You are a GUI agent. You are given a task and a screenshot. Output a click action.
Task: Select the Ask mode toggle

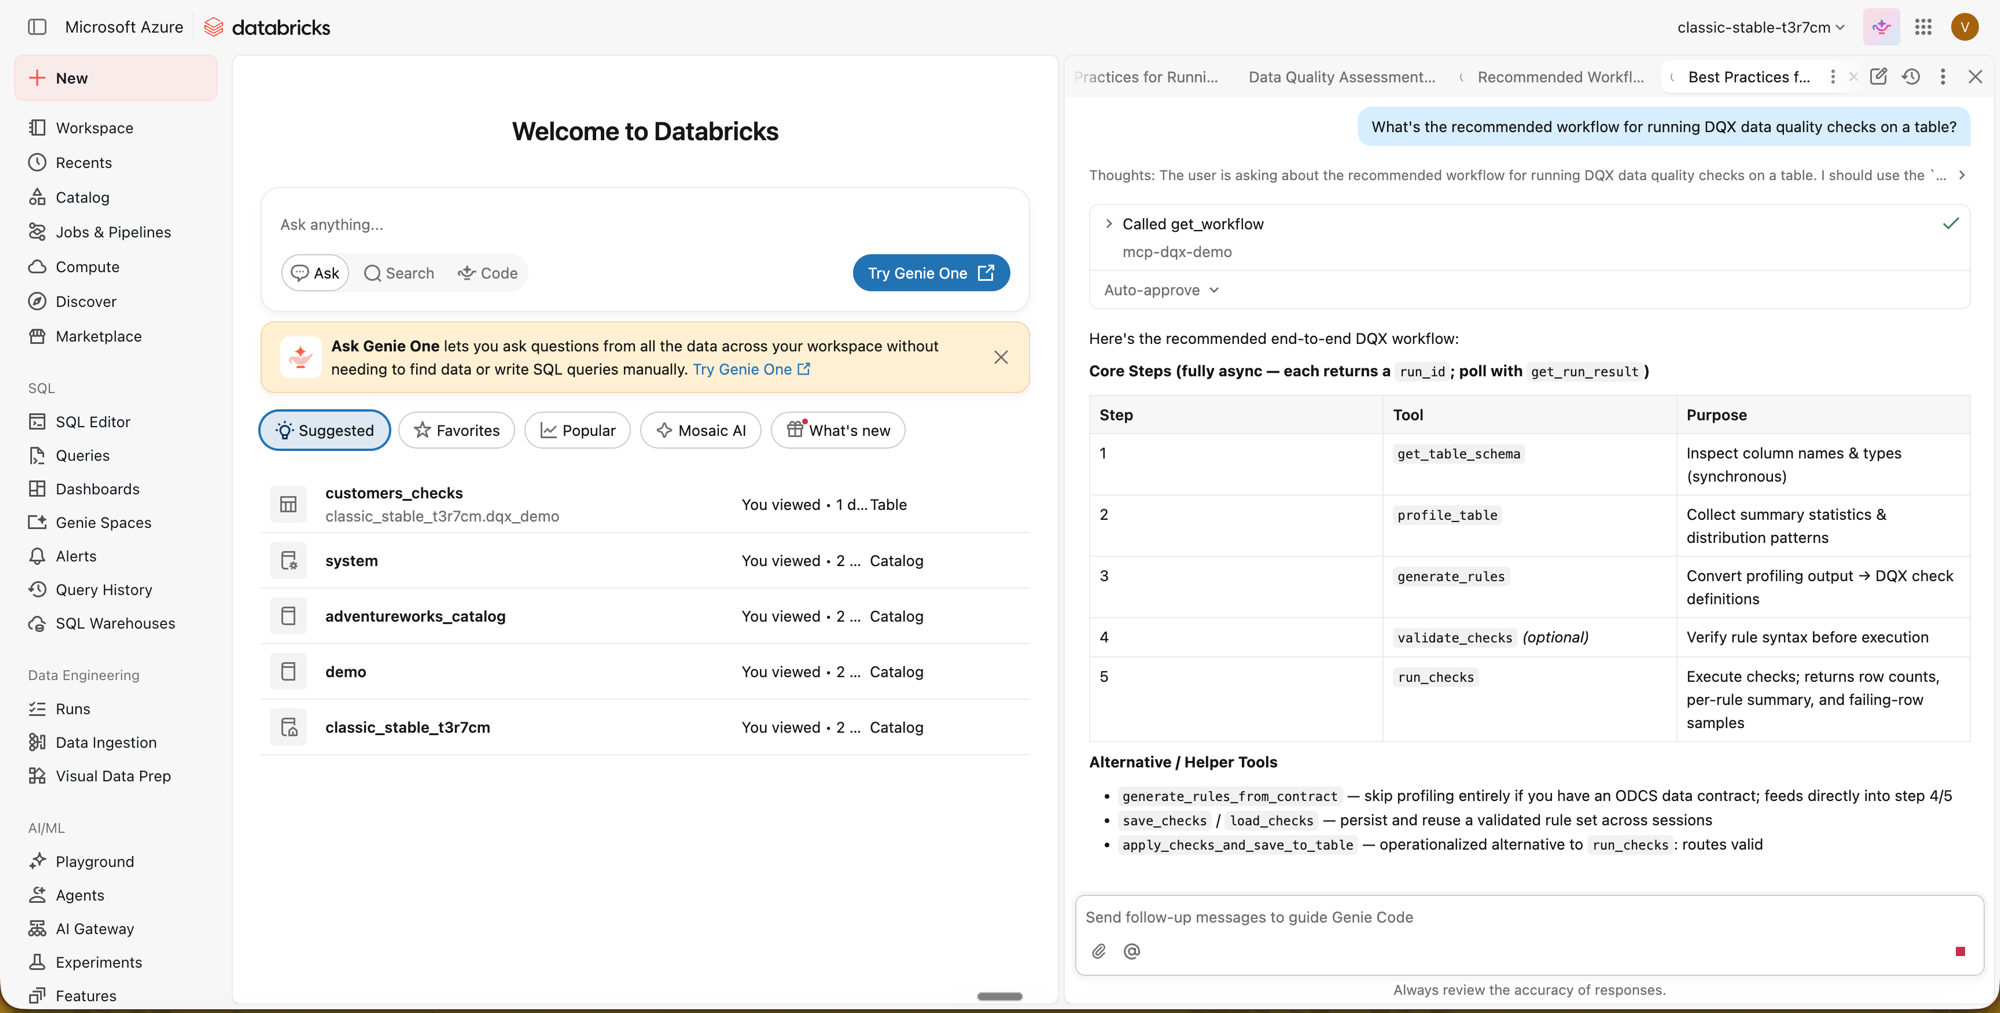[315, 273]
